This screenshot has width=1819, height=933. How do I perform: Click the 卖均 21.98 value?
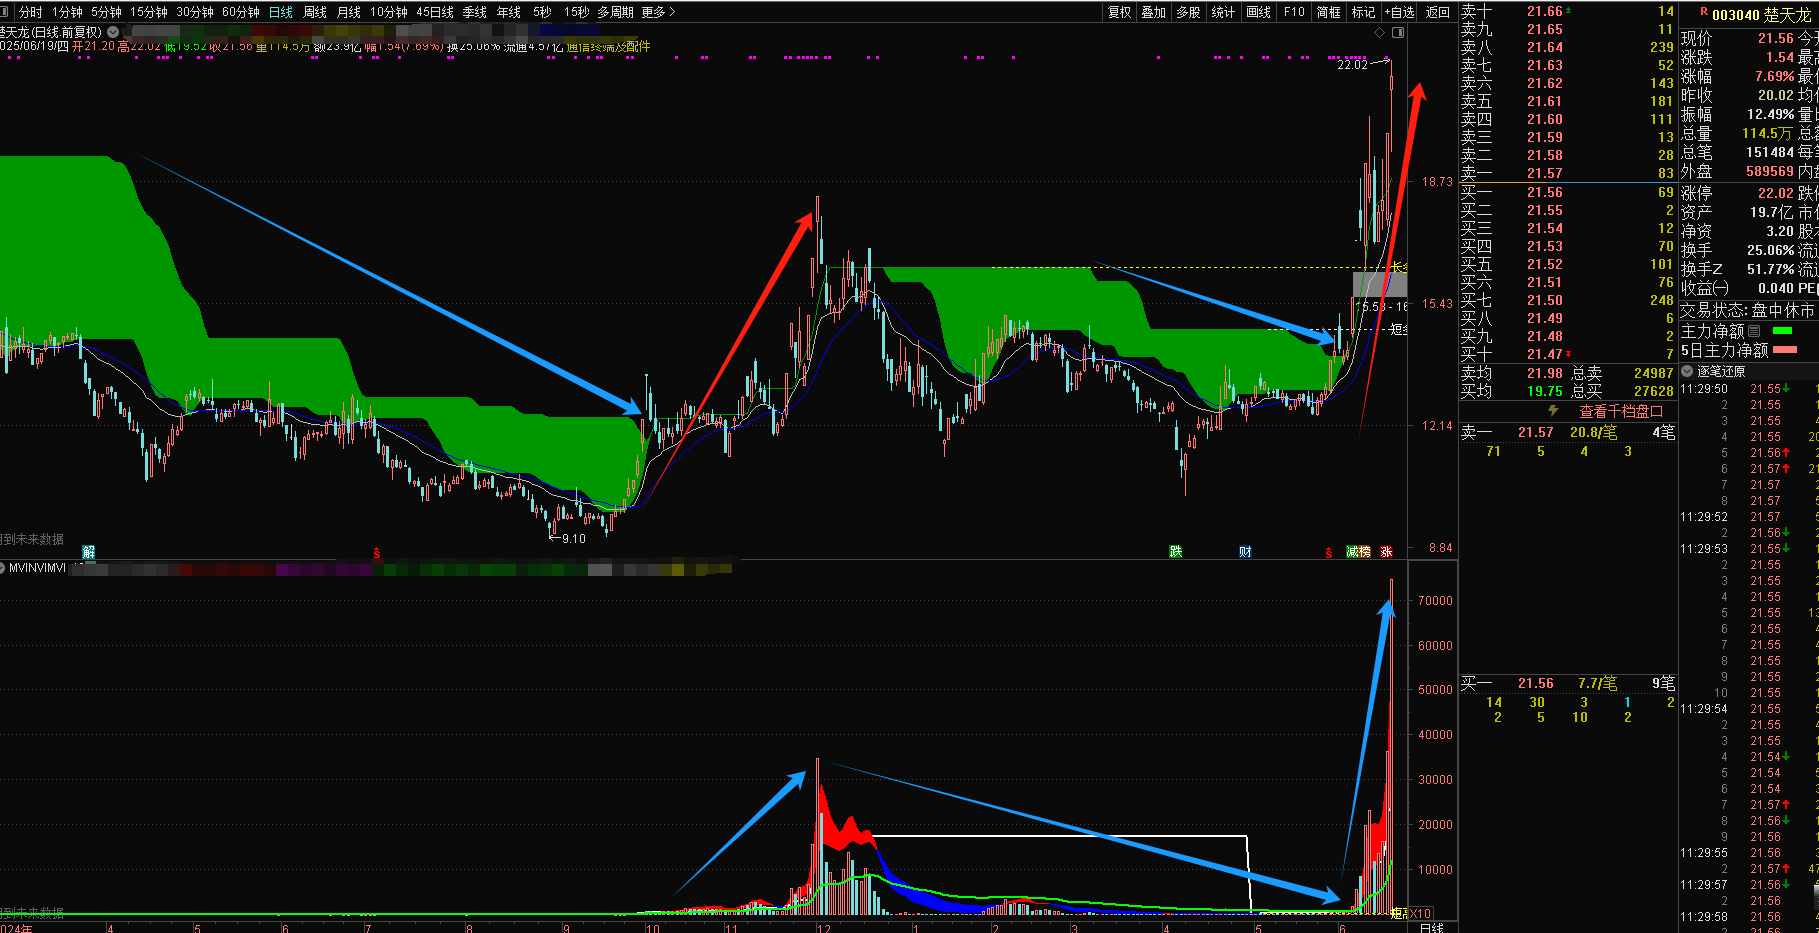click(1545, 373)
